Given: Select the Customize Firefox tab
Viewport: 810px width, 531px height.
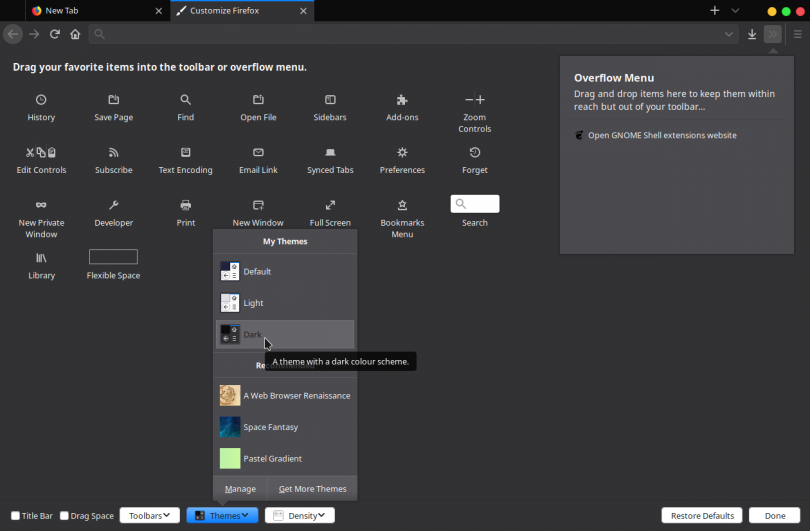Looking at the screenshot, I should pos(242,10).
